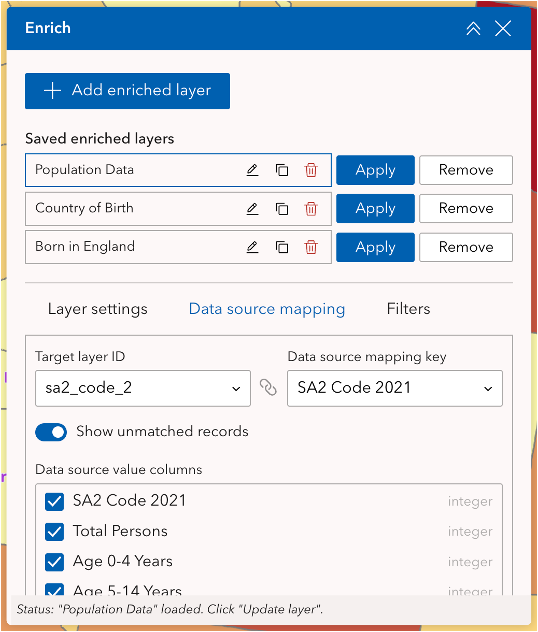This screenshot has height=632, width=538.
Task: Open the Filters tab
Action: click(408, 309)
